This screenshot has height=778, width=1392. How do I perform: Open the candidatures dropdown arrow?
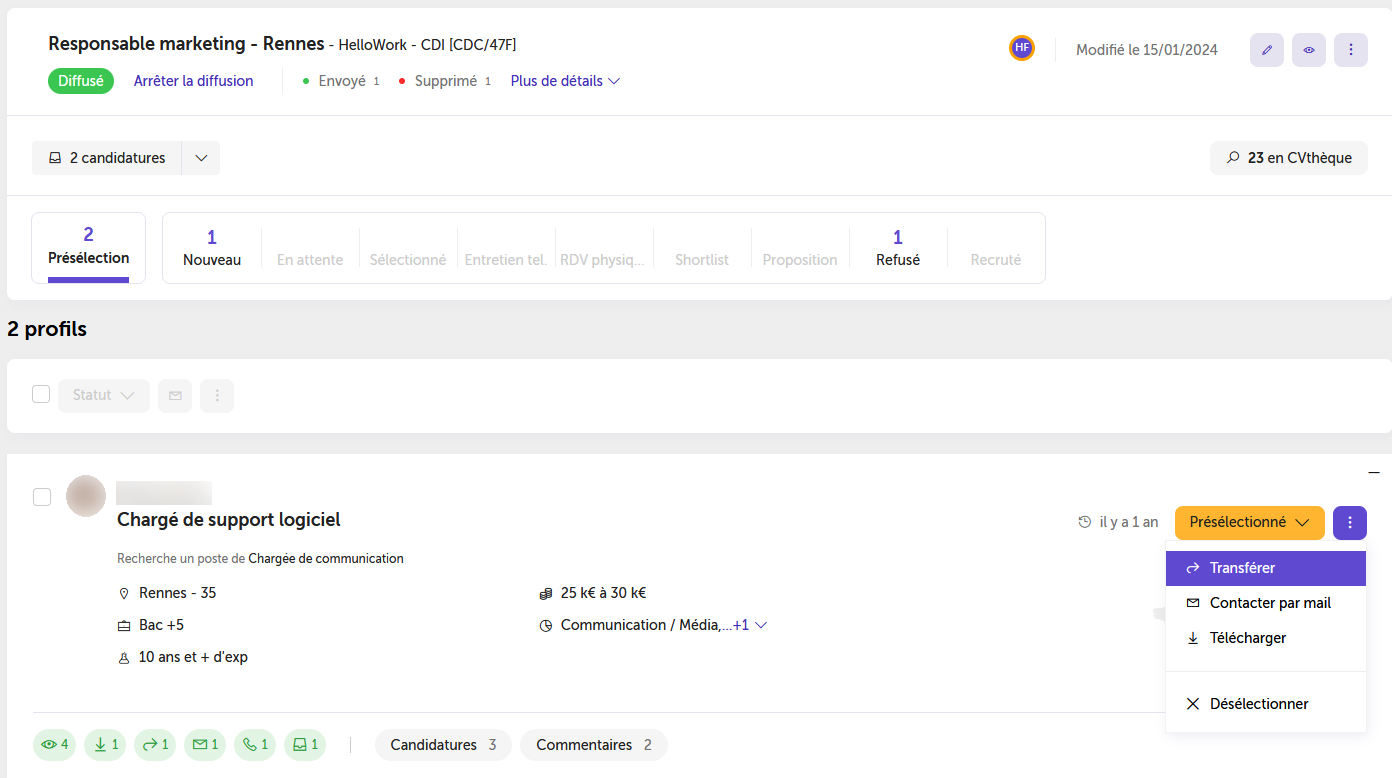coord(201,158)
